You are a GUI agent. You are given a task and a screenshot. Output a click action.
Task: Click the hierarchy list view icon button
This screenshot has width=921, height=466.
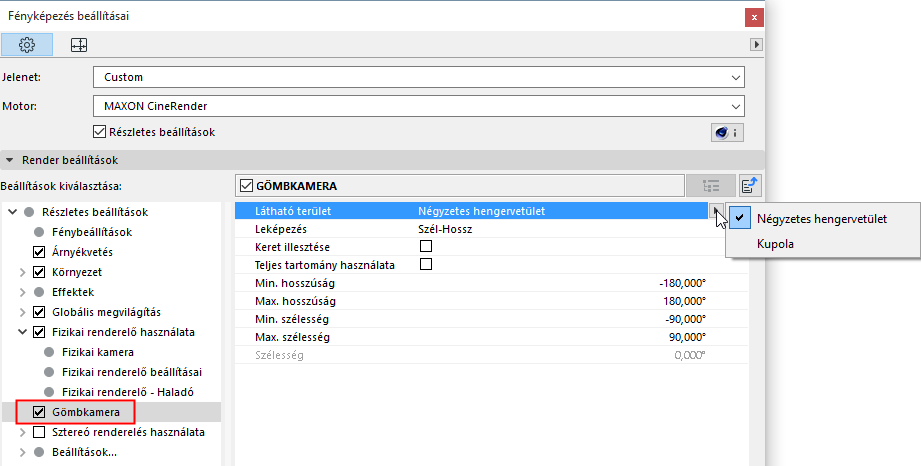click(711, 186)
